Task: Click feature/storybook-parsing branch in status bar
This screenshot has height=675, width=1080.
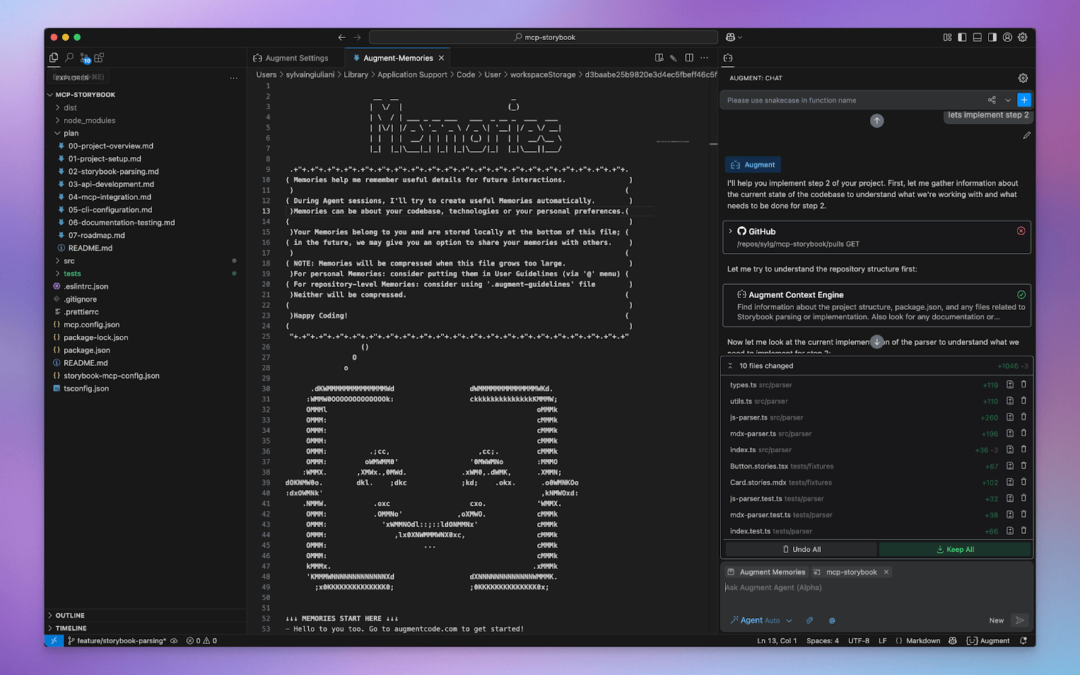Action: [117, 641]
